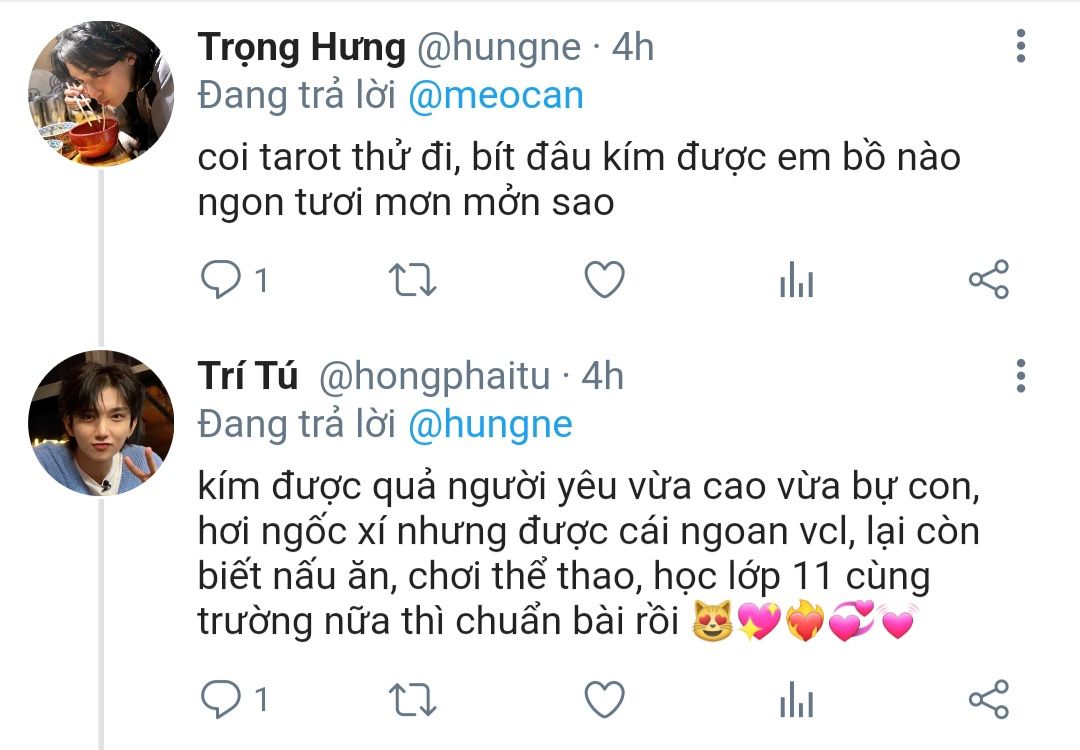Share Trí Tú's tweet
The height and width of the screenshot is (750, 1080).
pyautogui.click(x=988, y=698)
